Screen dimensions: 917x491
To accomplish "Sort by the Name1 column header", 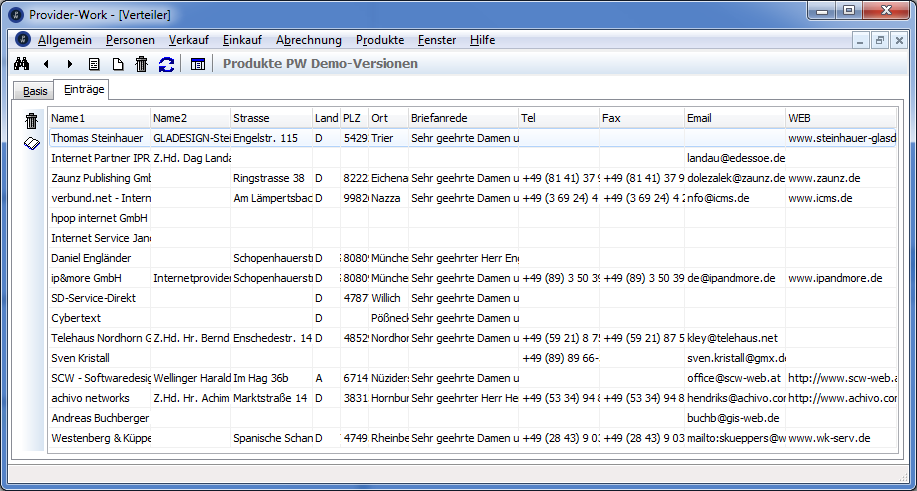I will [x=100, y=118].
